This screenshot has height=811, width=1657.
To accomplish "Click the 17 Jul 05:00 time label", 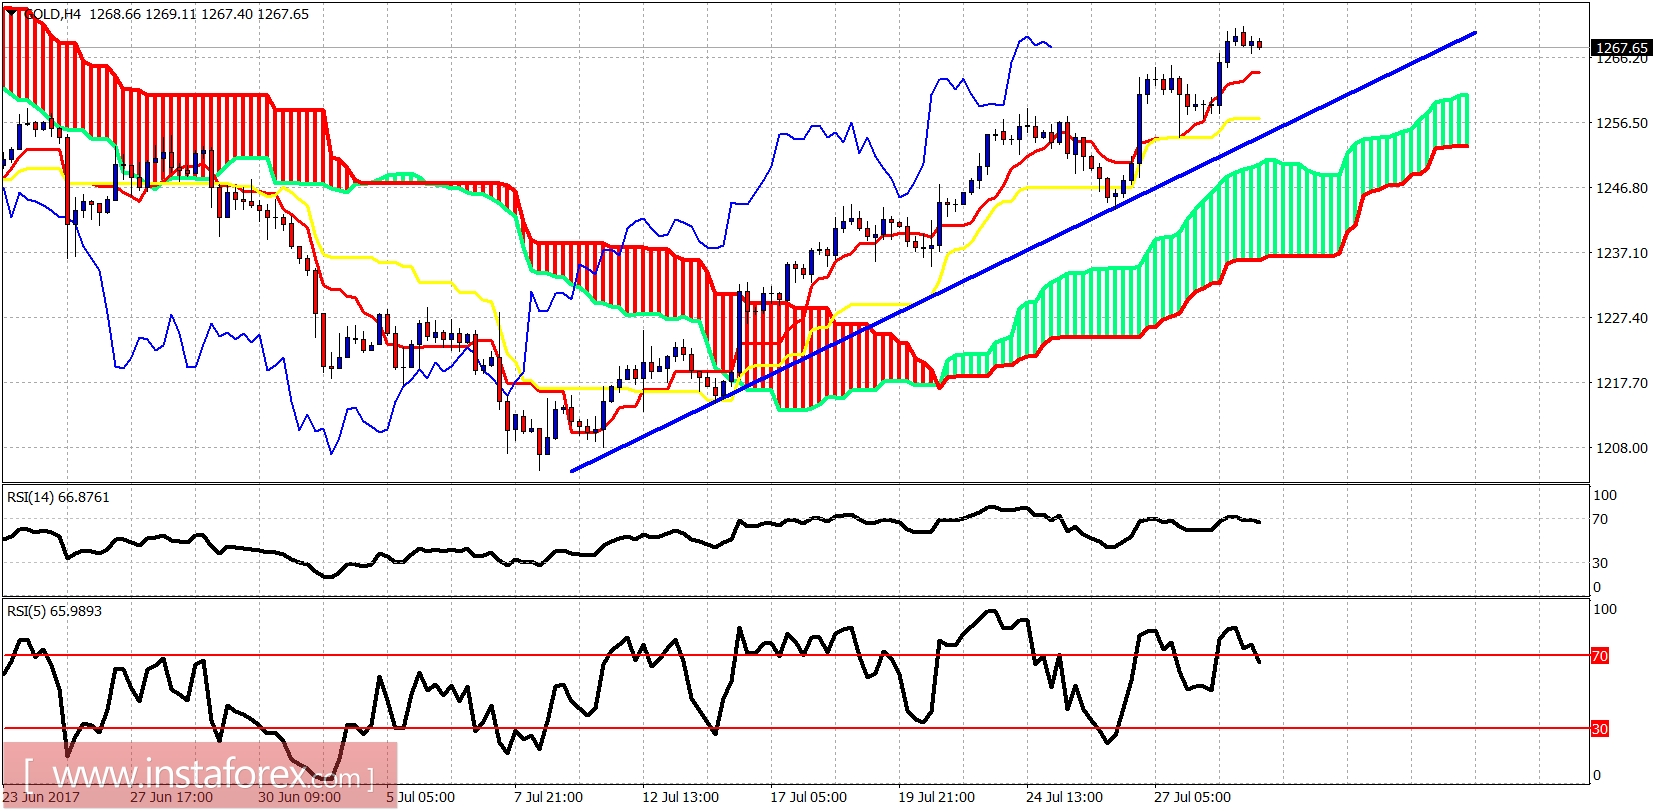I will point(808,797).
